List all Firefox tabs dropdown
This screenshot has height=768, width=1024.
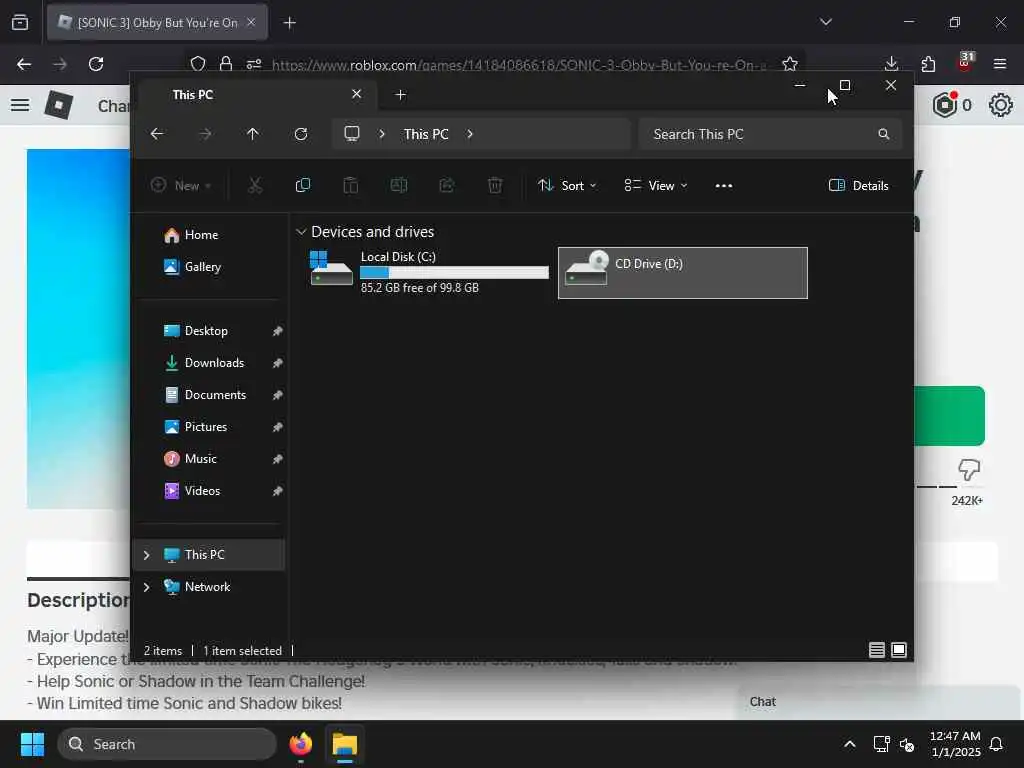[825, 22]
